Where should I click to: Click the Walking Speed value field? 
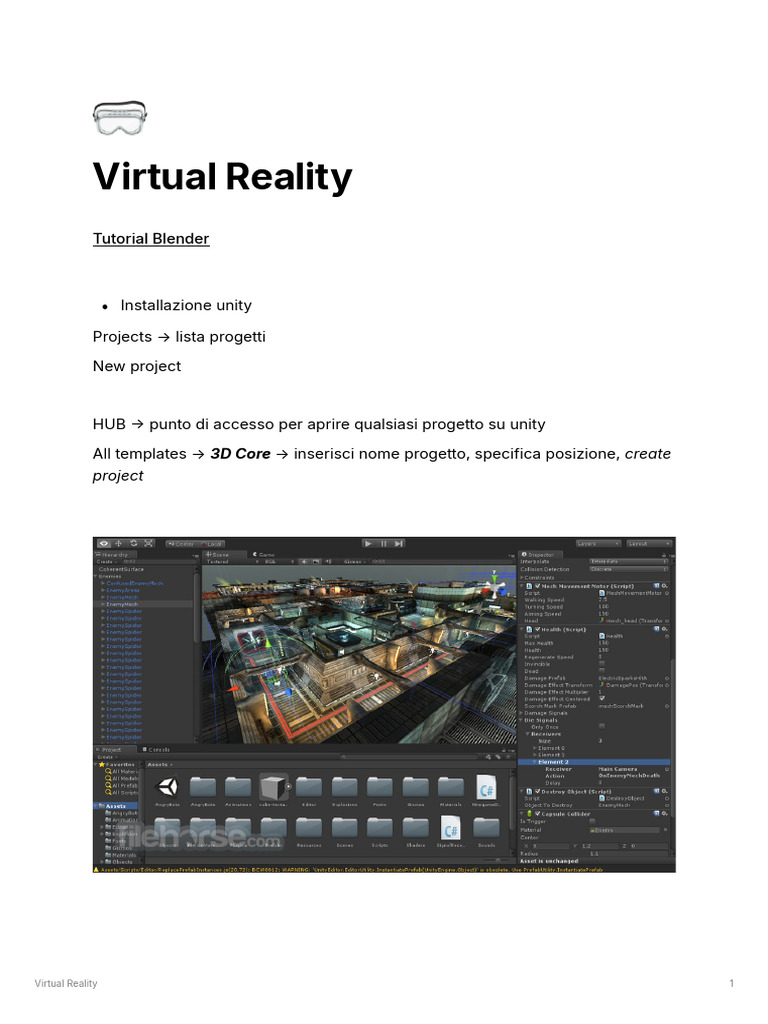pyautogui.click(x=632, y=600)
